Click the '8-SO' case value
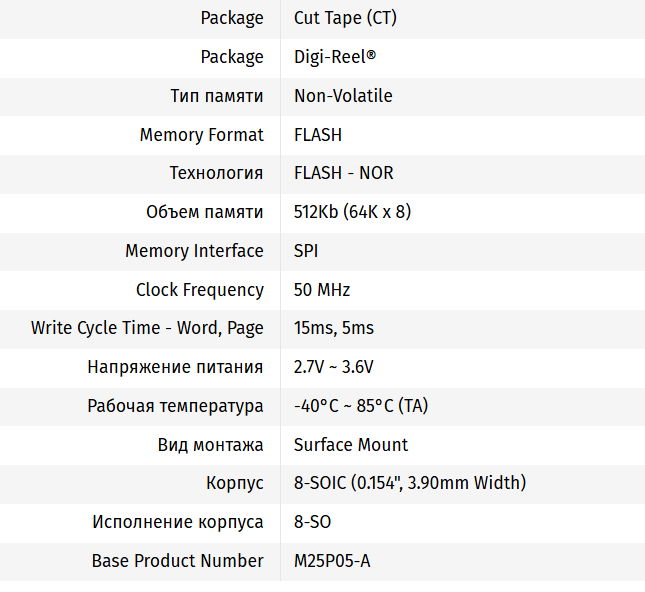Screen dimensions: 645x592 313,522
